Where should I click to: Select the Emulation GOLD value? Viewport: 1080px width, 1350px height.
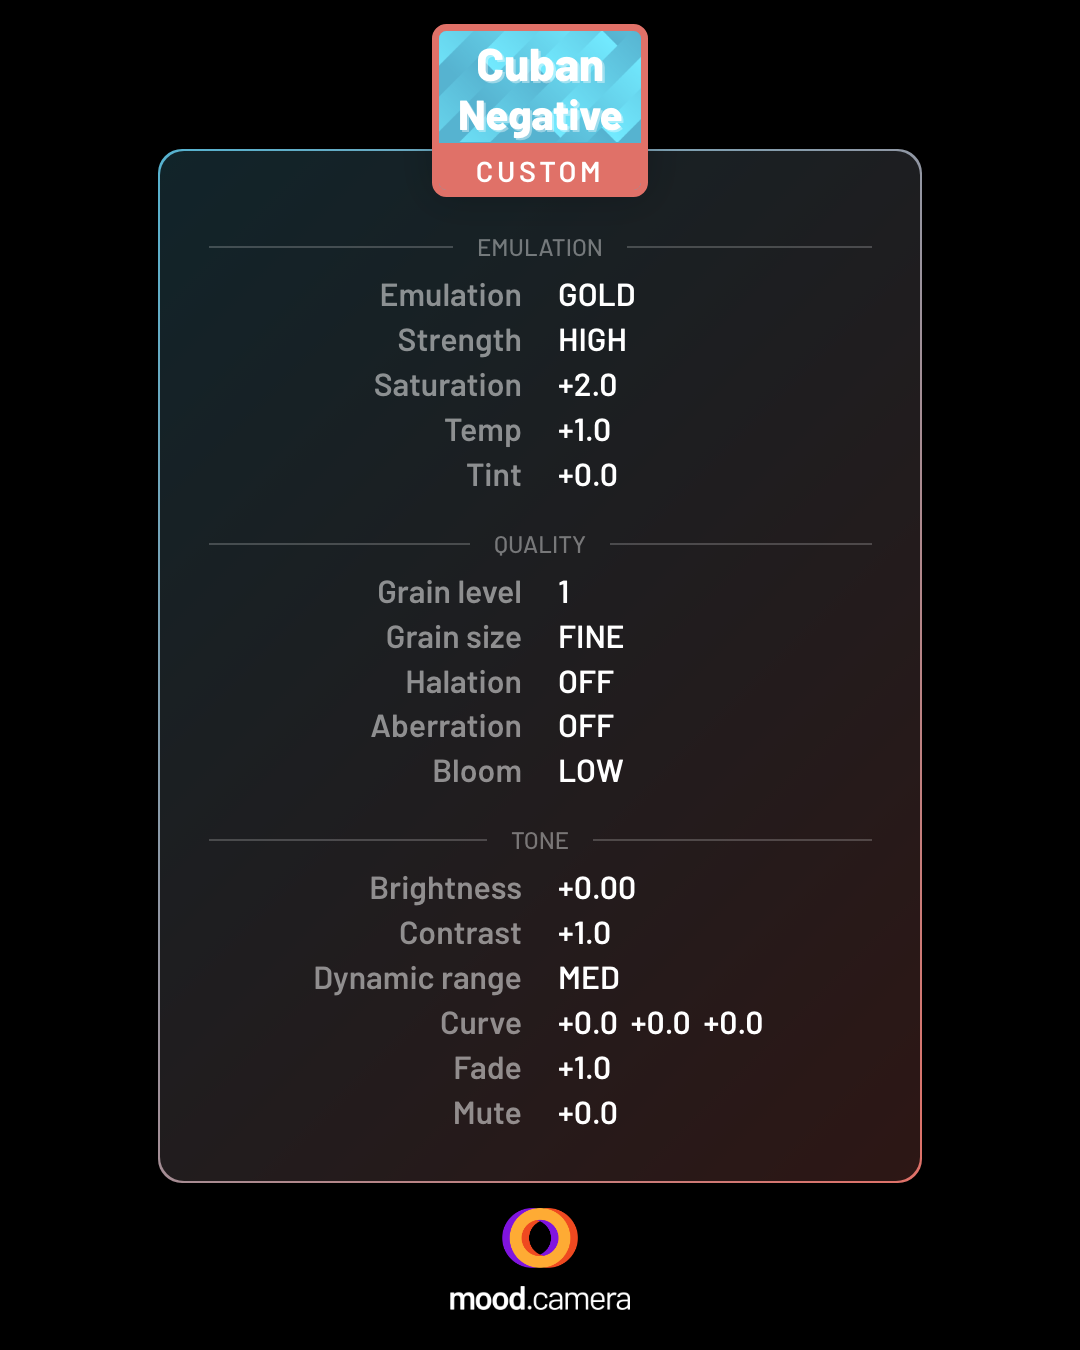tap(597, 296)
